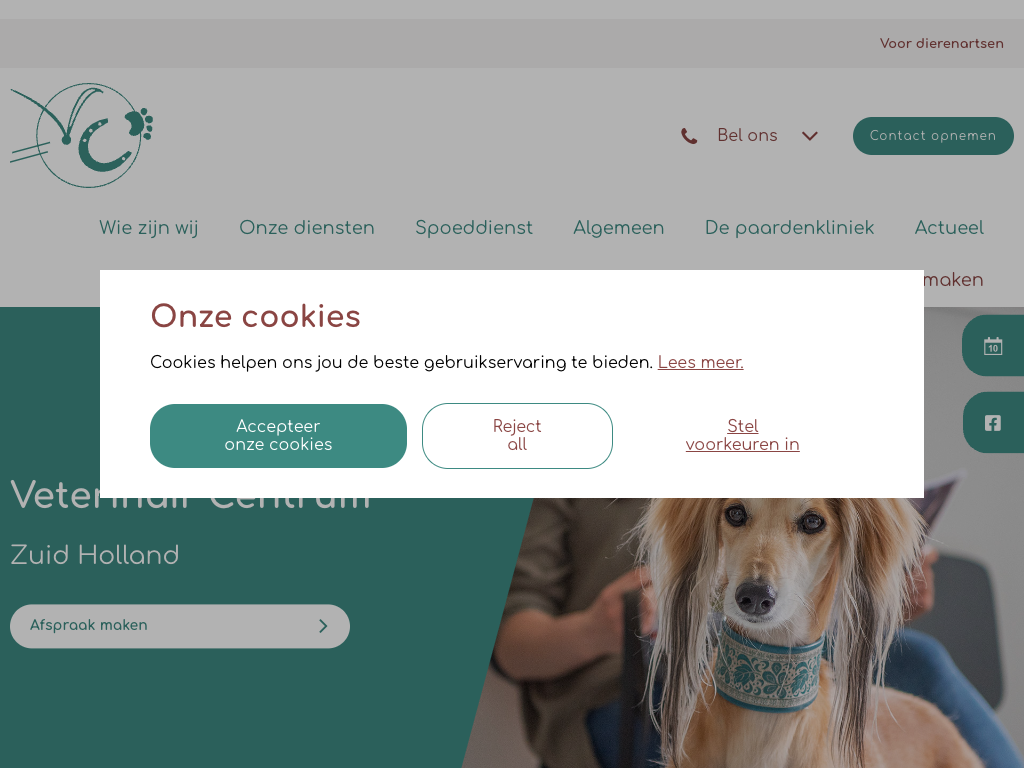Click the phone icon beside Bel ons
The height and width of the screenshot is (768, 1024).
(x=689, y=136)
